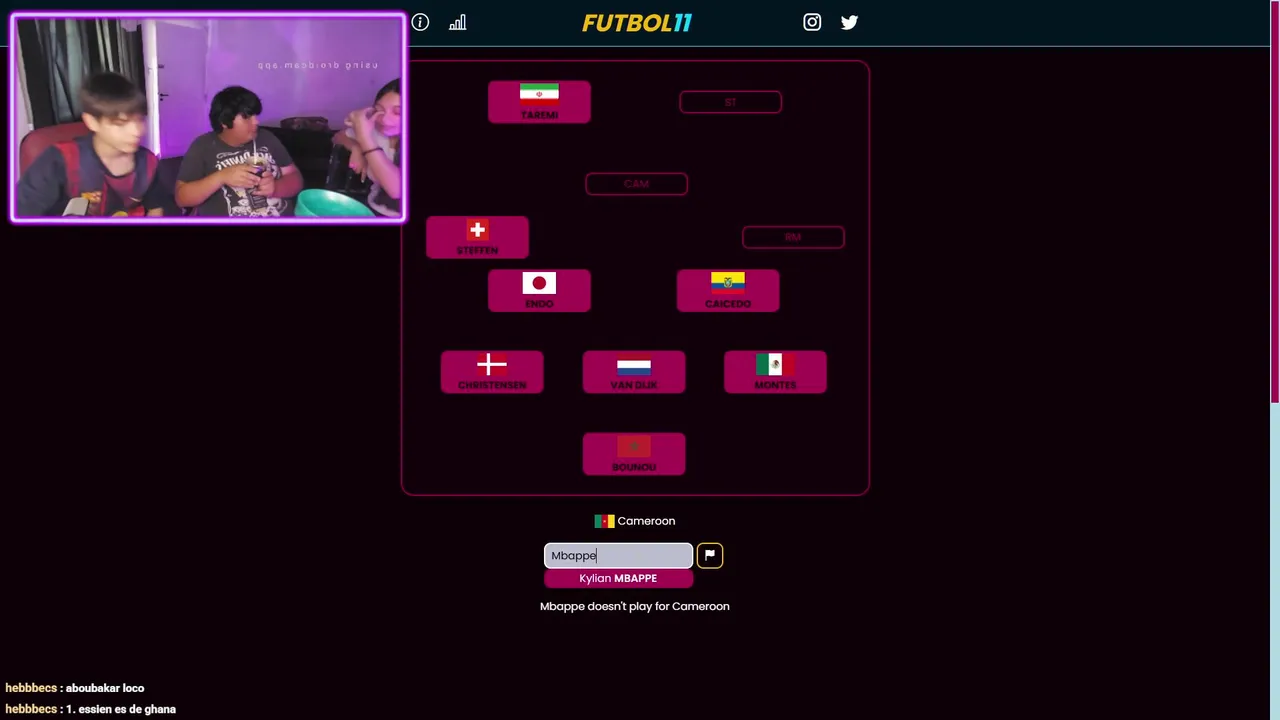1280x720 pixels.
Task: Select the Christensen Denmark player card
Action: 492,372
